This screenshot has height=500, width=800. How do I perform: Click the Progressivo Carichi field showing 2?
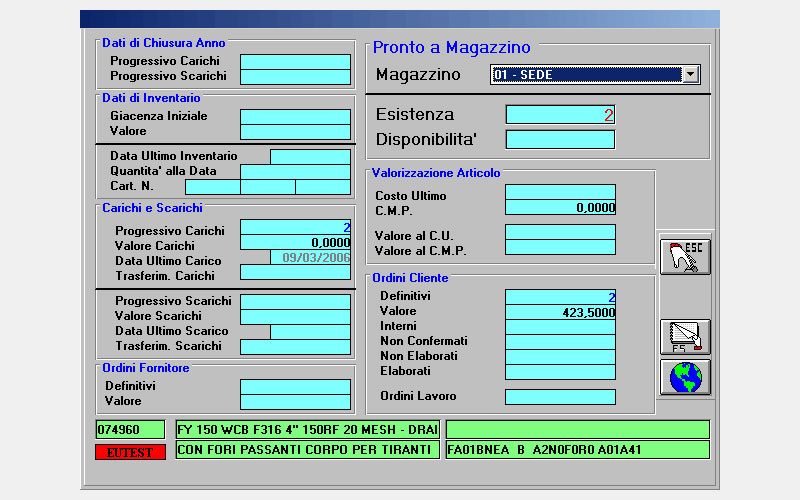tap(295, 227)
